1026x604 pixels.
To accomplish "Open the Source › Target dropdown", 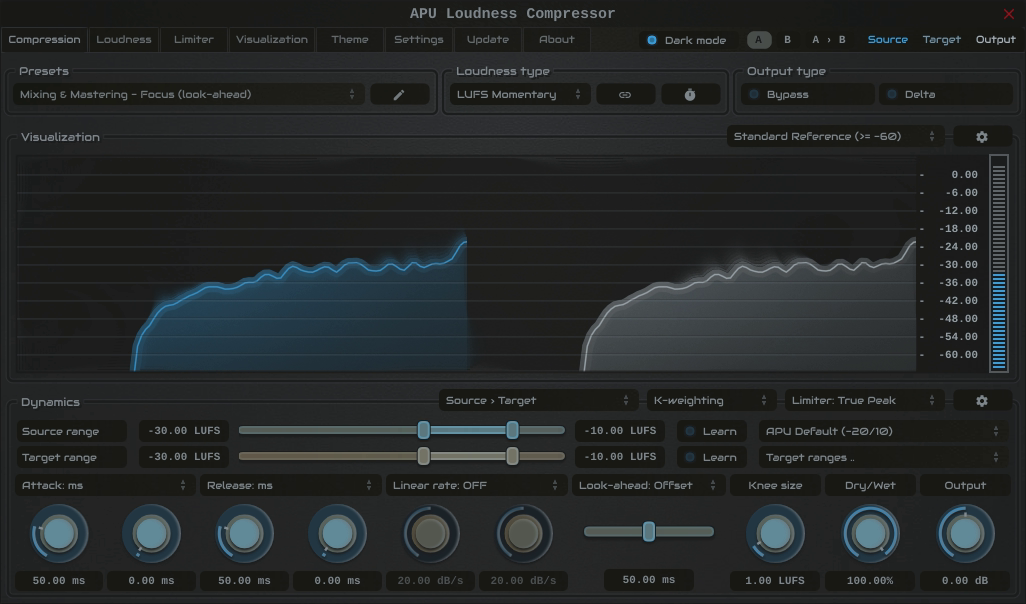I will (538, 400).
